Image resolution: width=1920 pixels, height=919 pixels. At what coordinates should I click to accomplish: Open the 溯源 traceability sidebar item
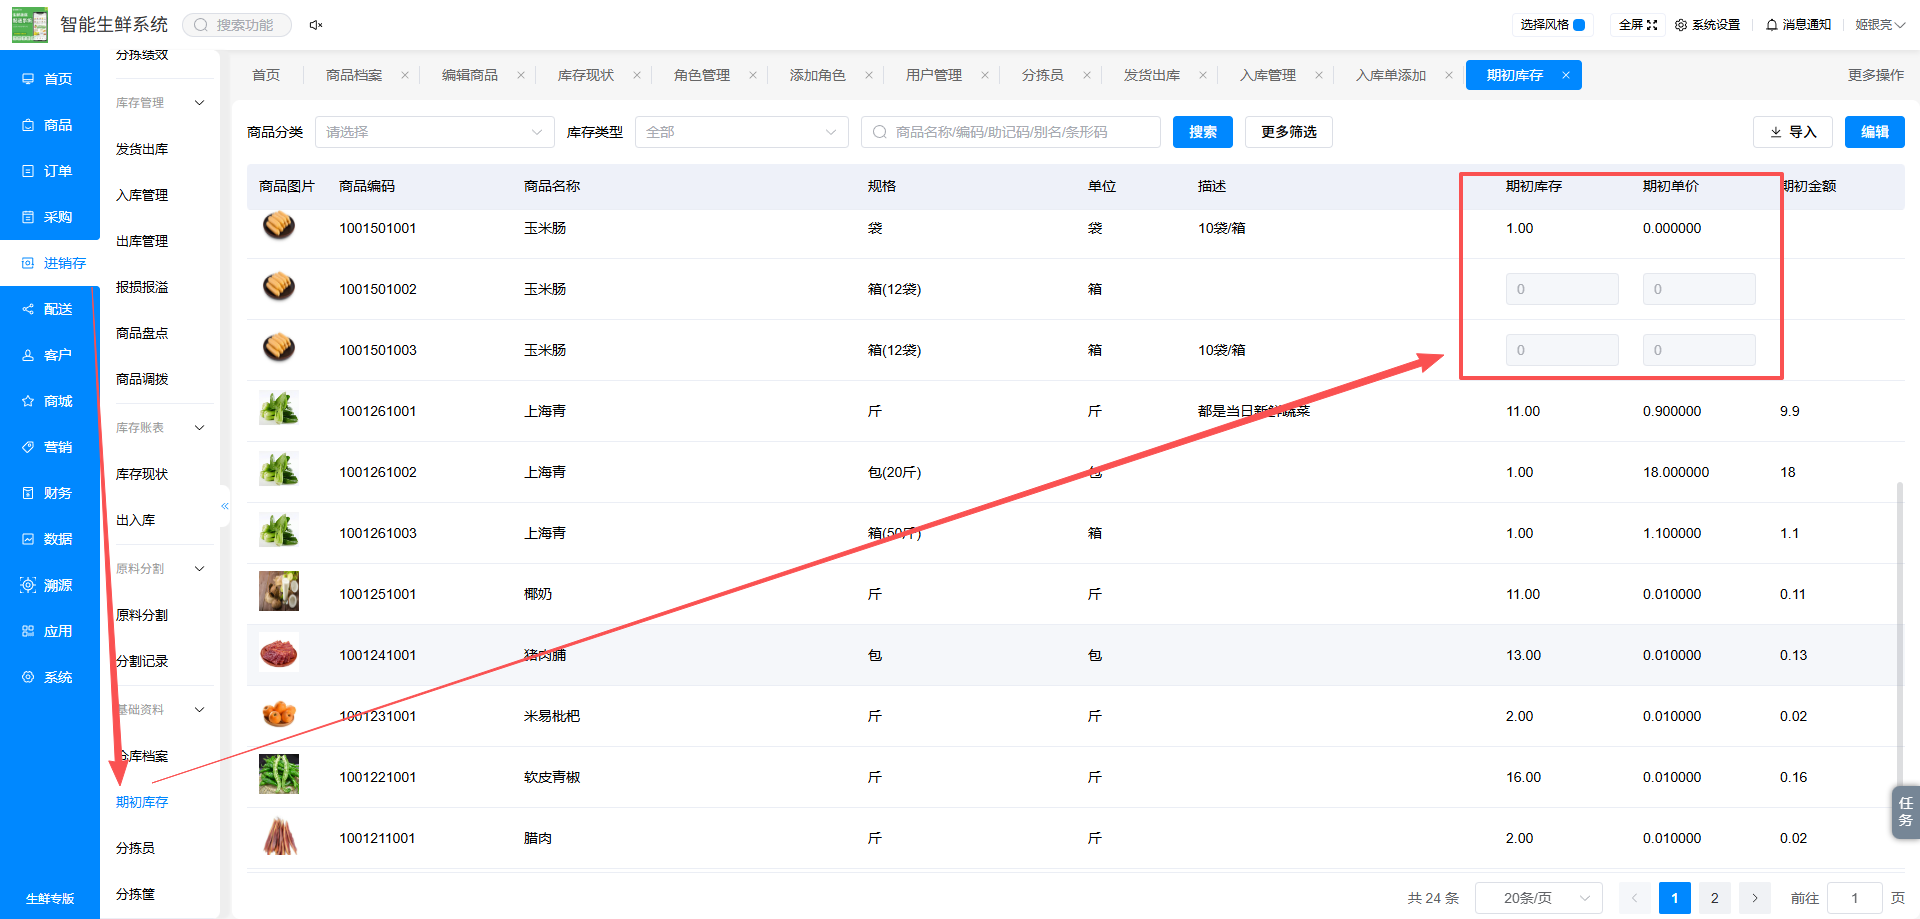pyautogui.click(x=48, y=585)
